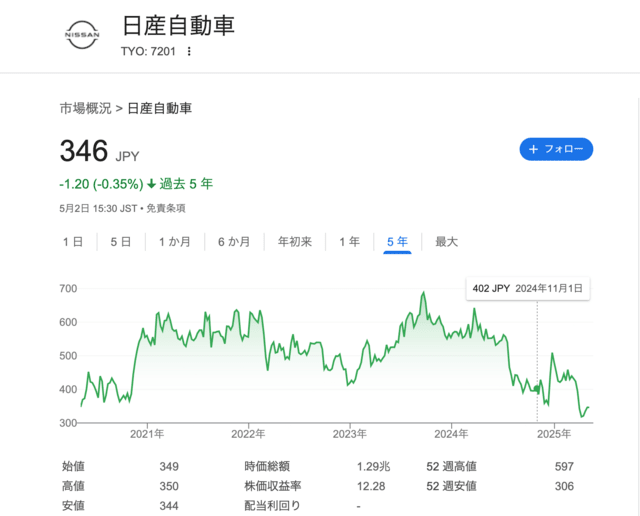Viewport: 640px width, 516px height.
Task: Select the 1 年 range tab
Action: (349, 242)
